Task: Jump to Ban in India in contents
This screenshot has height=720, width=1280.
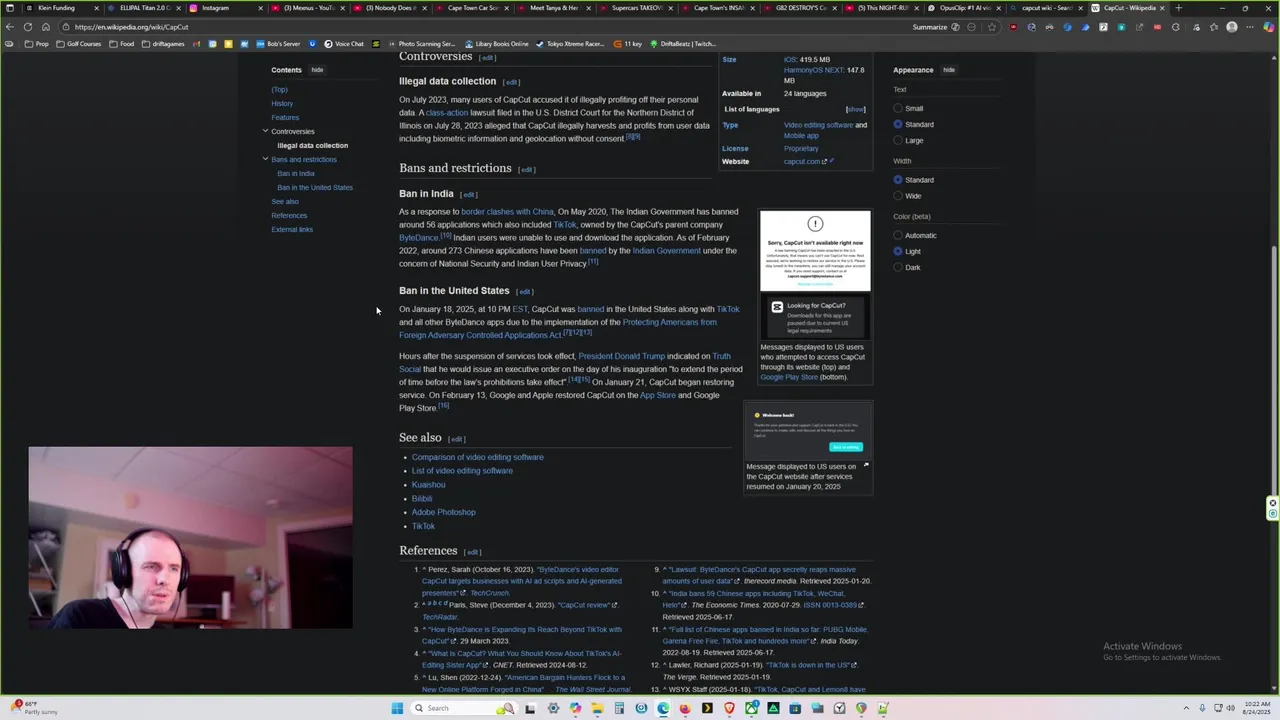Action: pos(295,173)
